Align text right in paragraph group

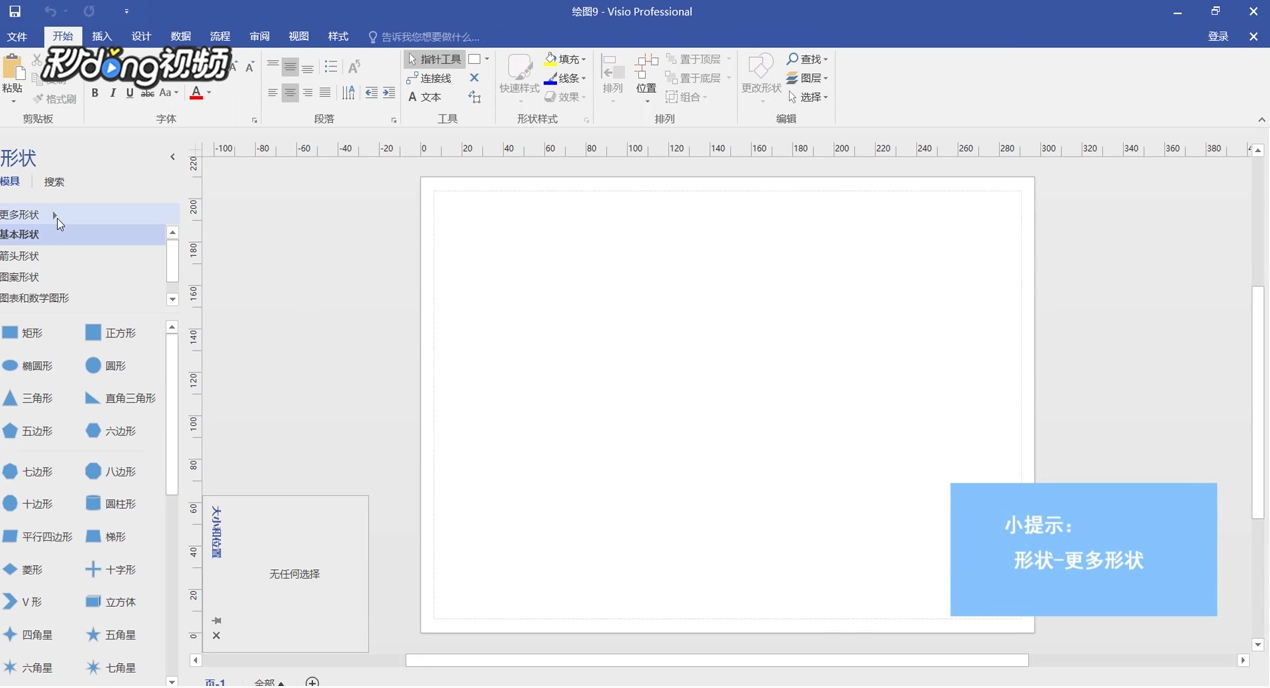click(x=307, y=93)
